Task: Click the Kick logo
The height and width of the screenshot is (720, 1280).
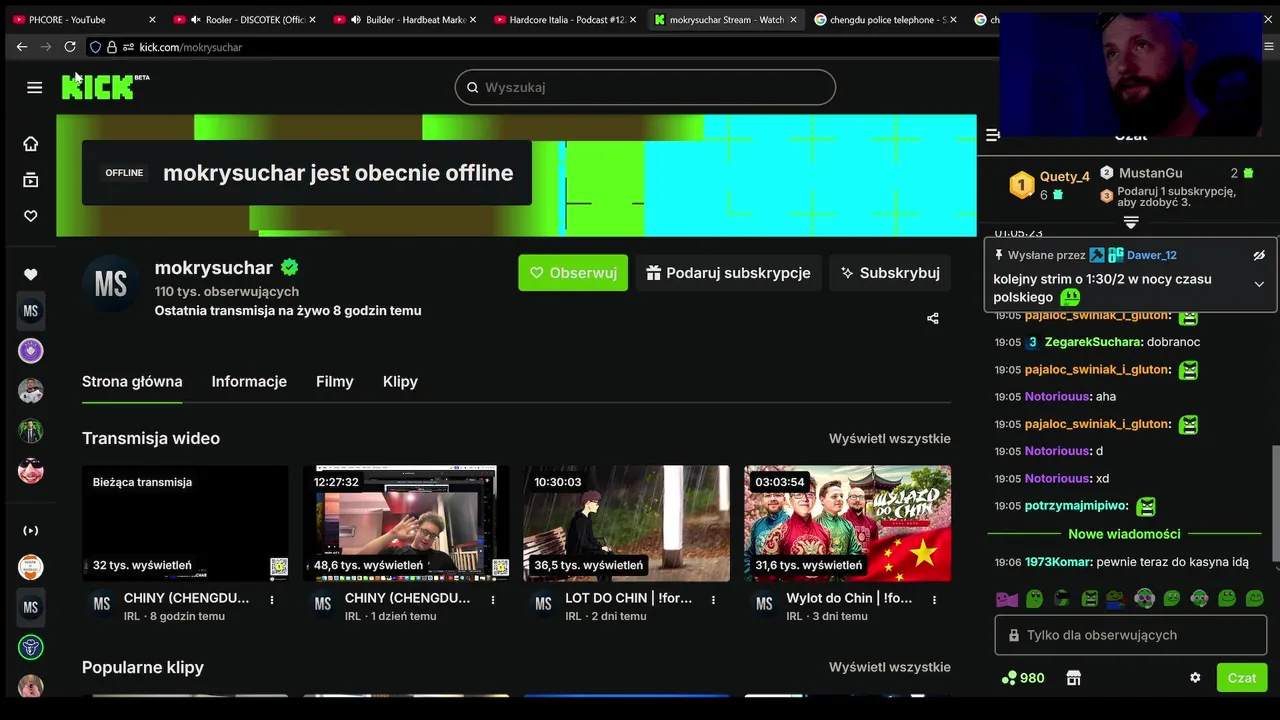Action: coord(105,87)
